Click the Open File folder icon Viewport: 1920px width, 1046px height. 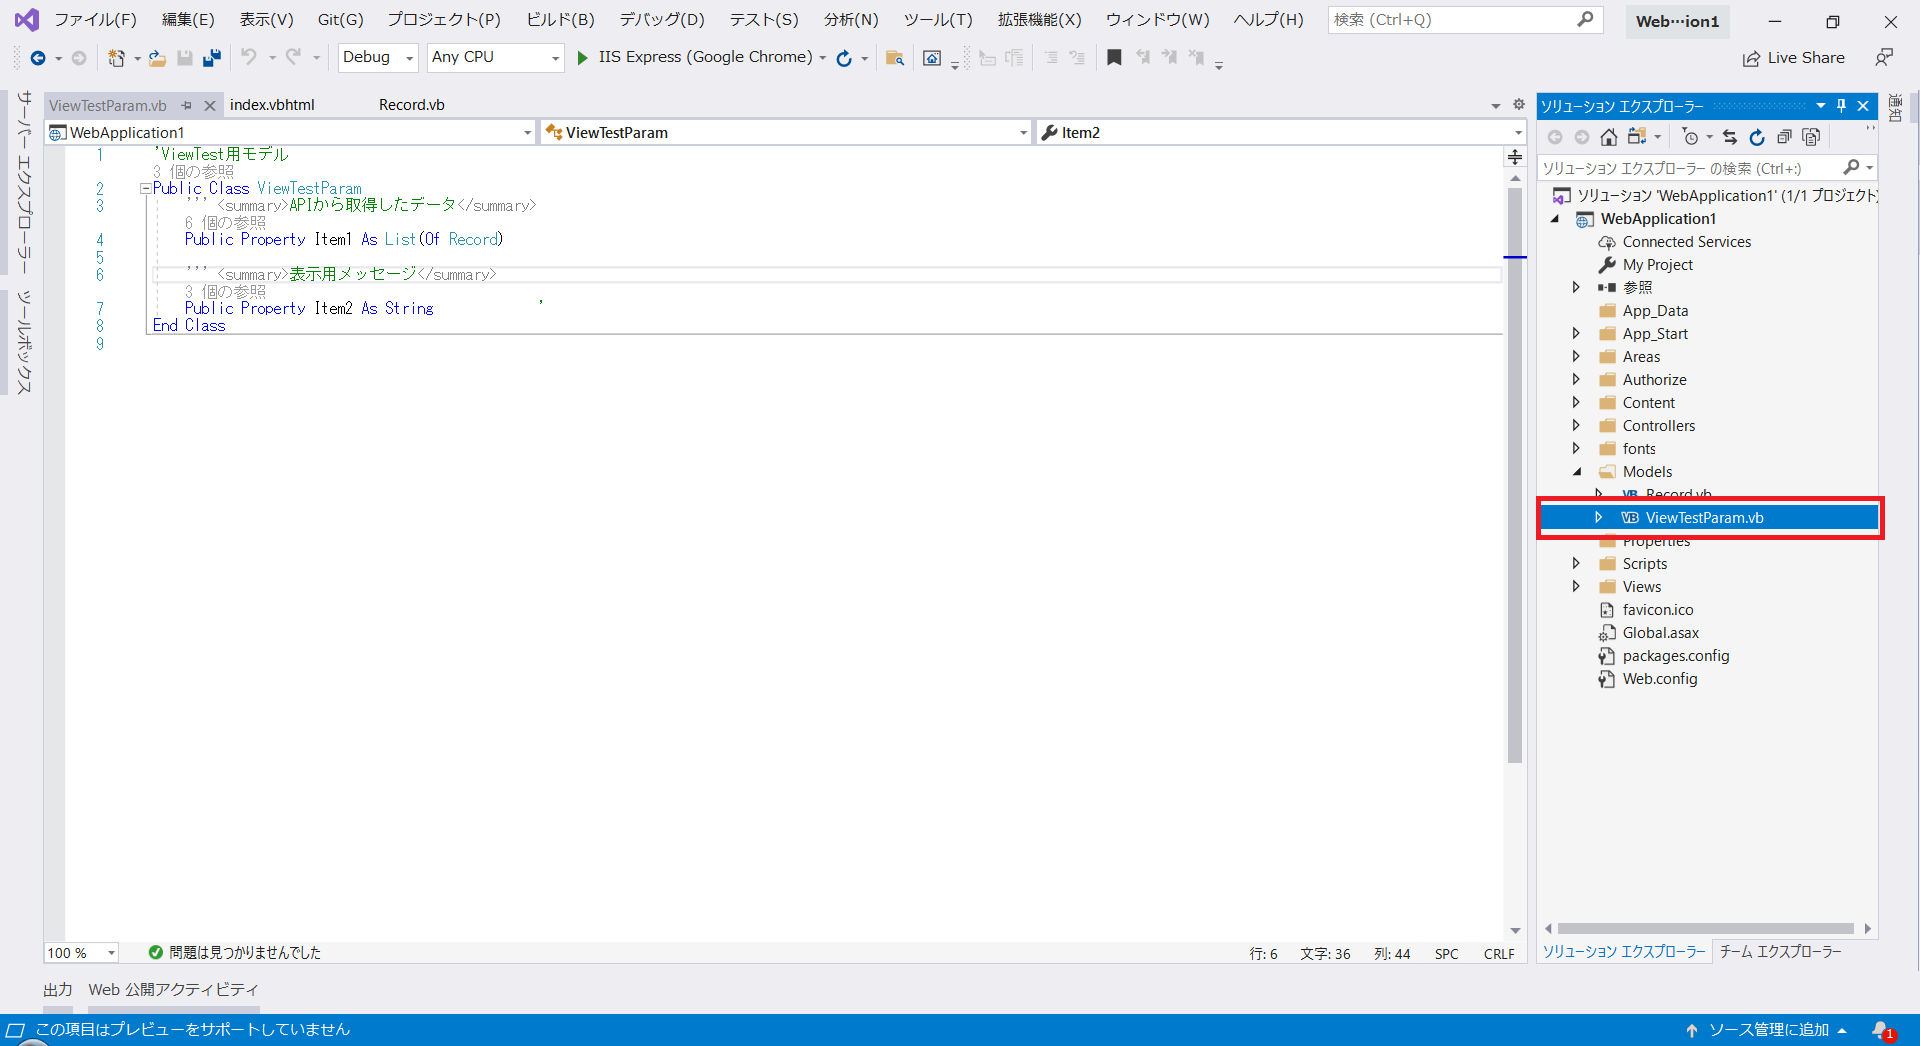point(157,58)
